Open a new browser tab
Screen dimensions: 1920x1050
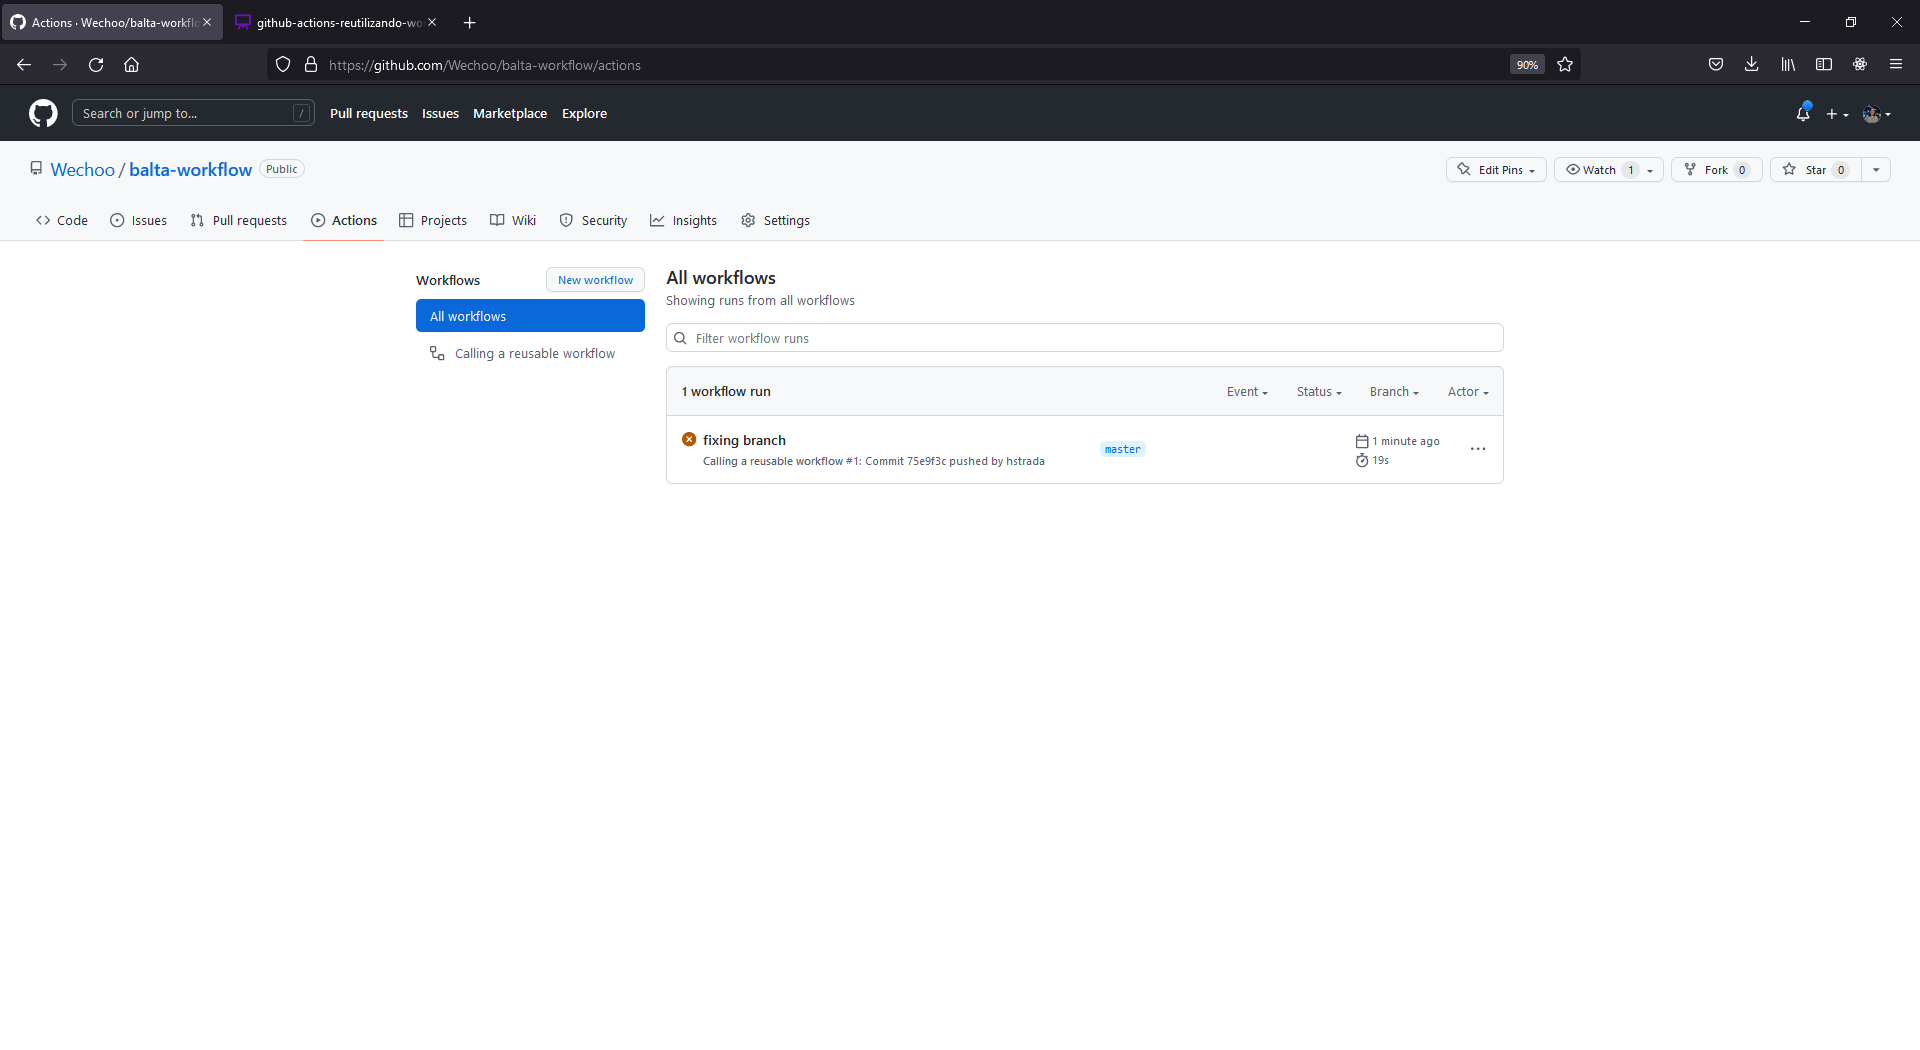469,22
